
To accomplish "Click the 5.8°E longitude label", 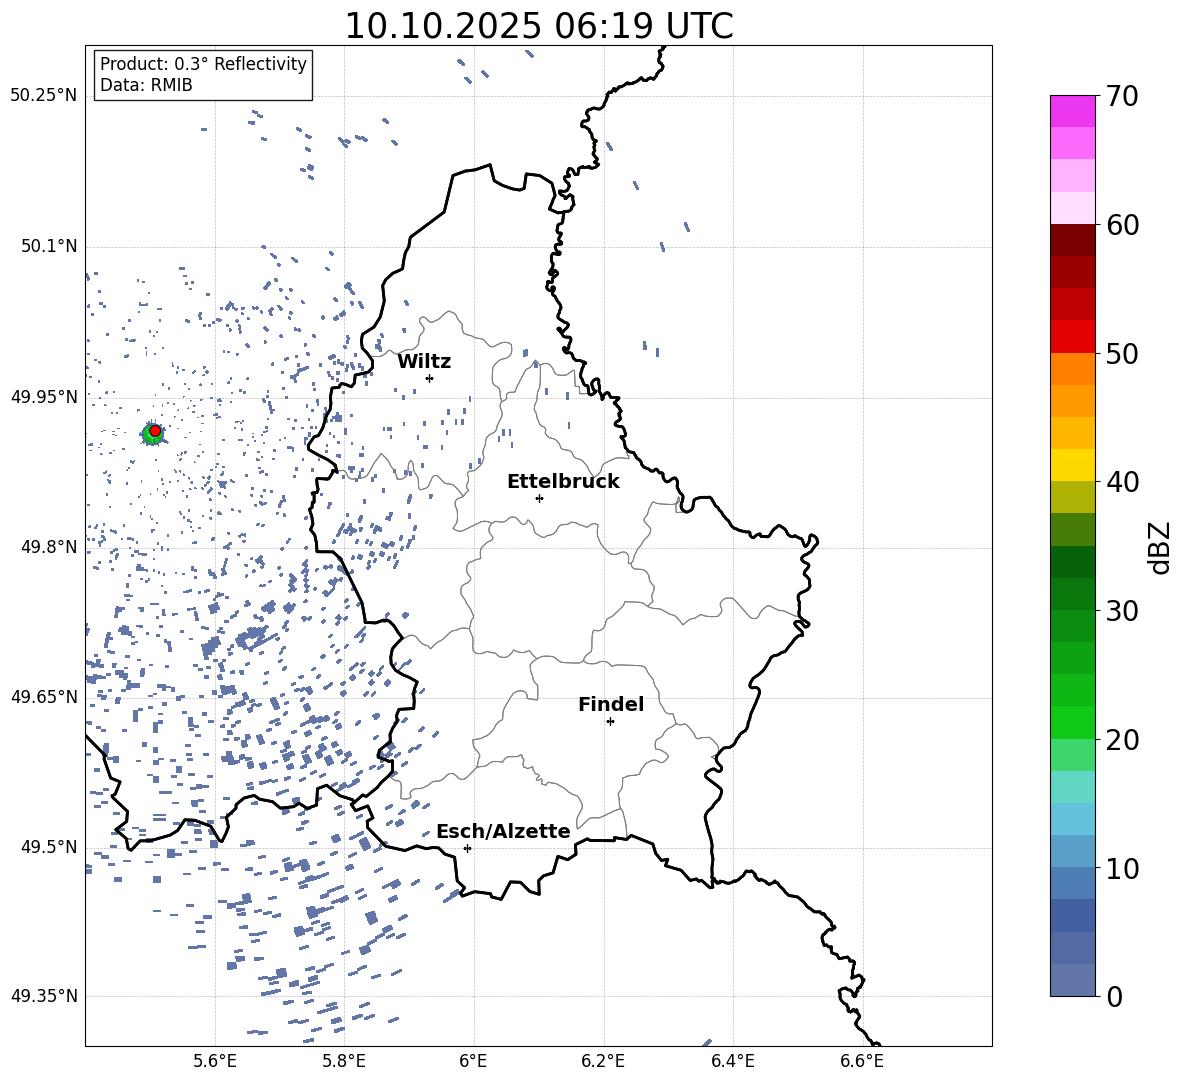I will [x=344, y=1061].
